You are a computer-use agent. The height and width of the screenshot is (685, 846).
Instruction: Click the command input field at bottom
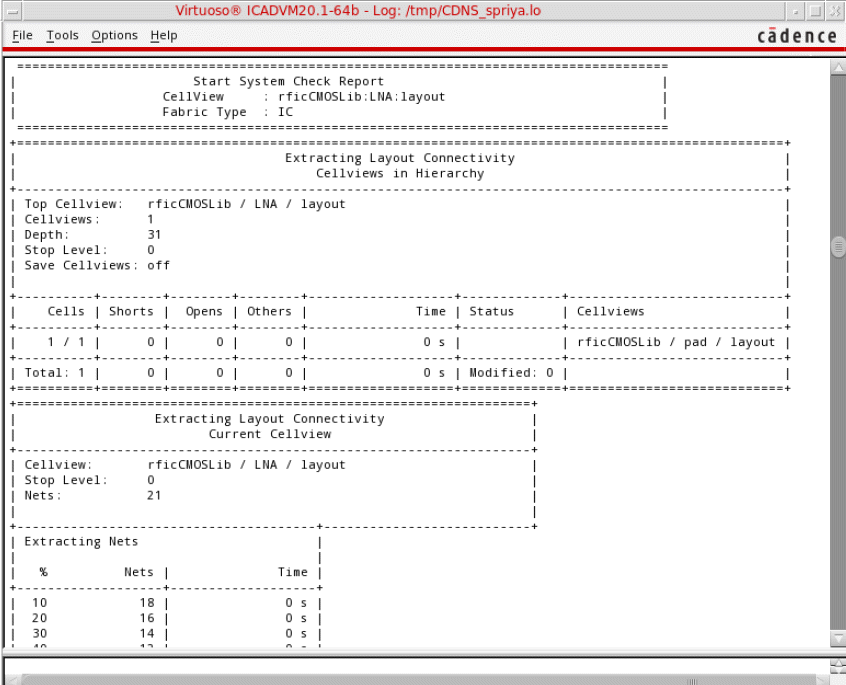tap(415, 665)
